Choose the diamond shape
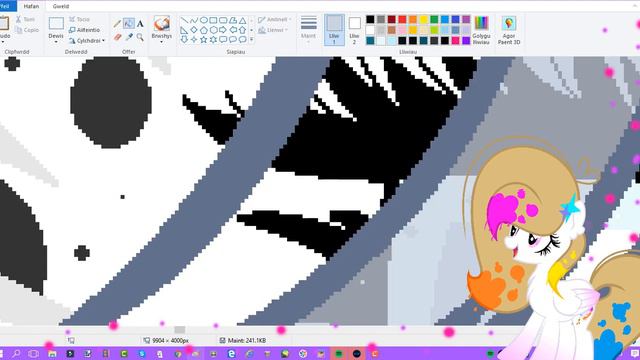 194,30
